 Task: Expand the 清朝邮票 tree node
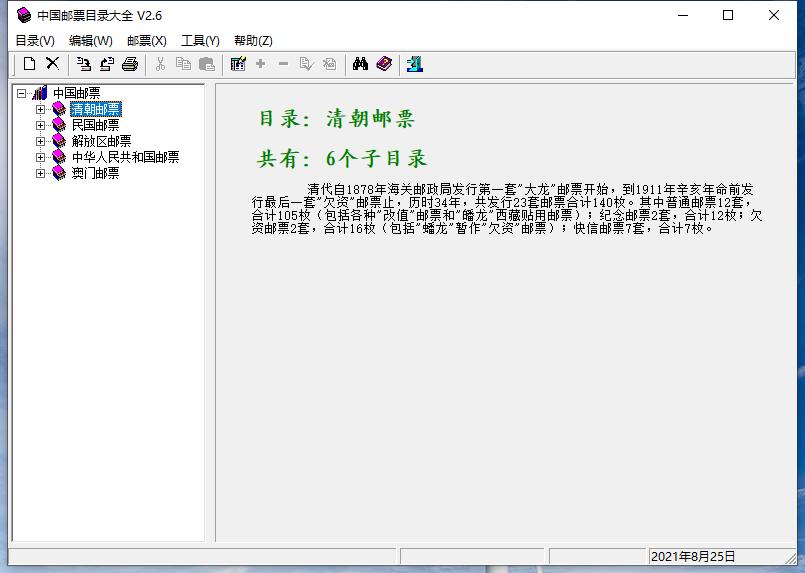pos(41,109)
